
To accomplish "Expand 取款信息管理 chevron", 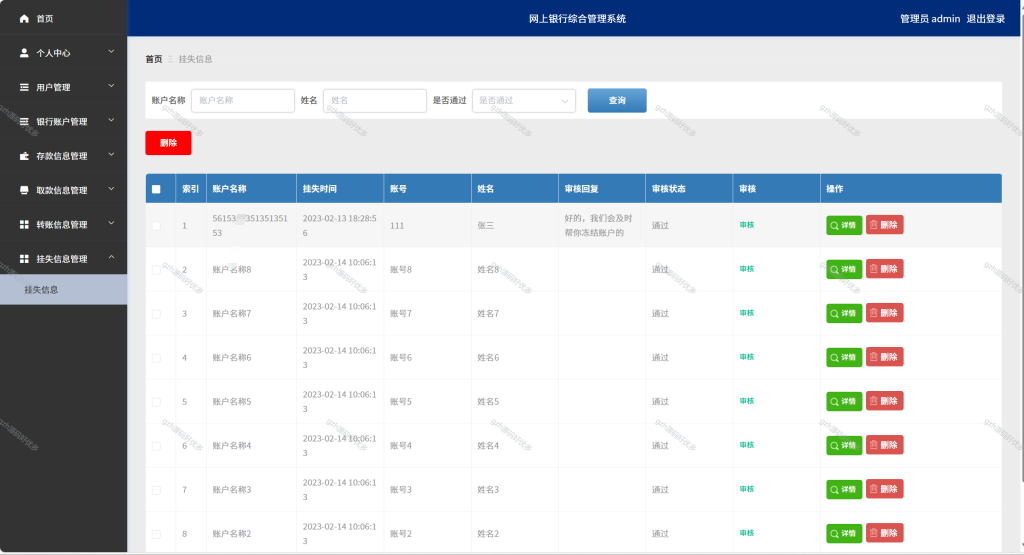I will click(x=111, y=189).
